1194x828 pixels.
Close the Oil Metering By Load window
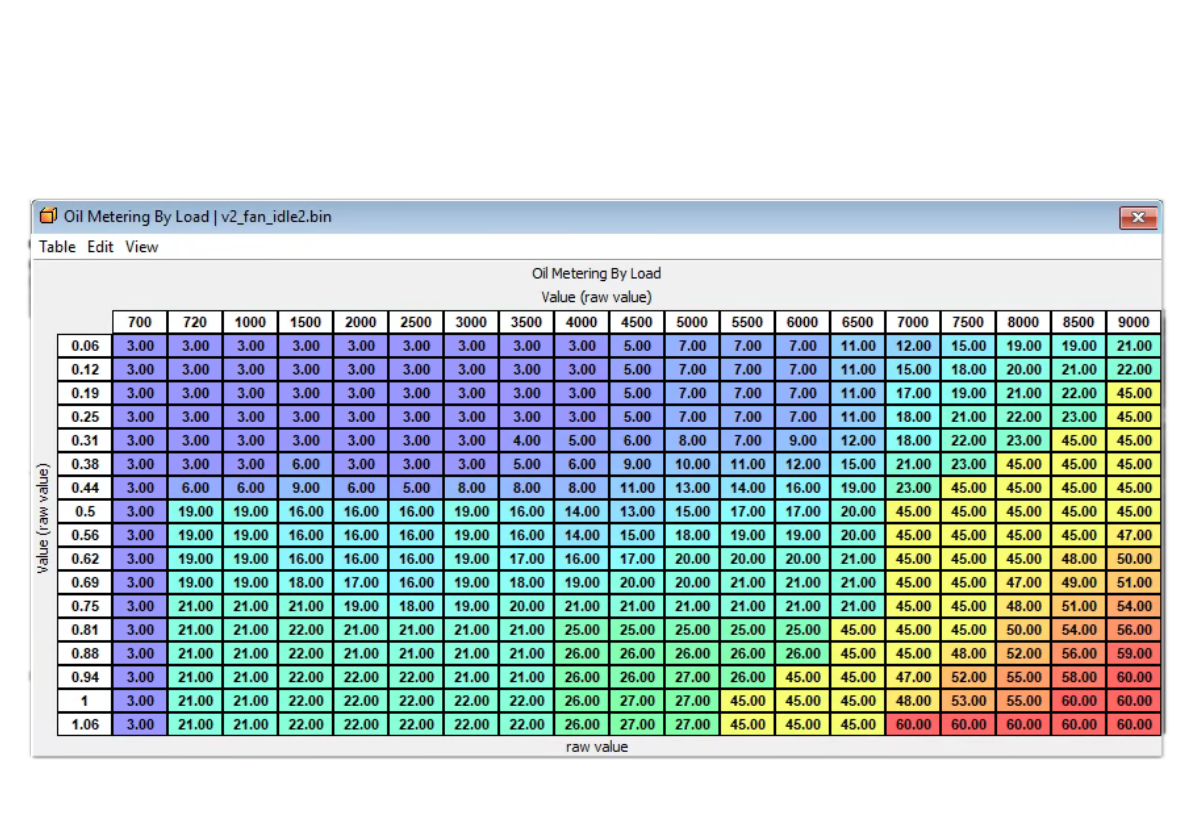[x=1137, y=217]
